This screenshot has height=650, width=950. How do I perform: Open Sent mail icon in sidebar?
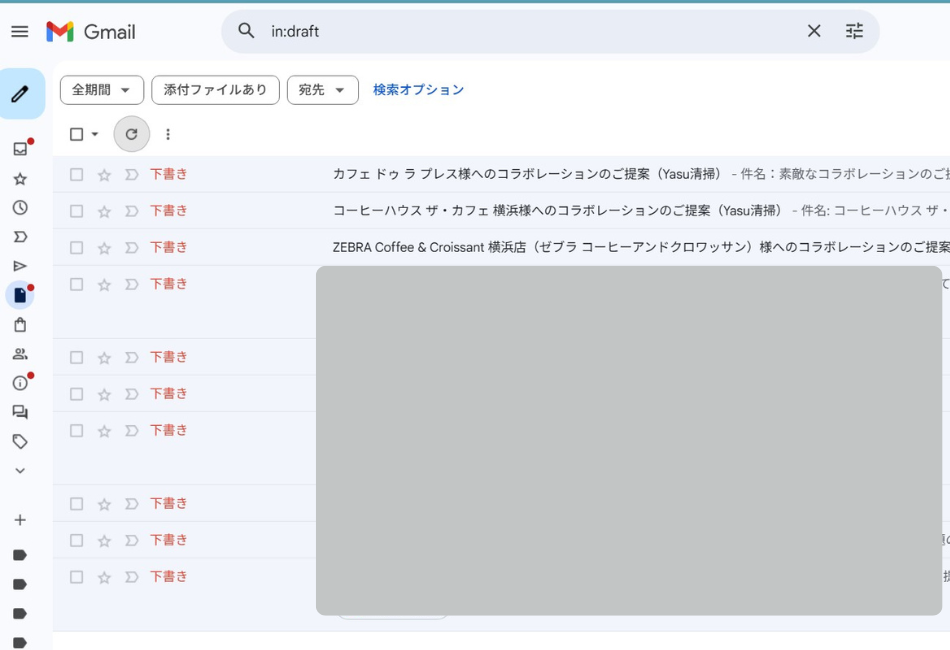coord(20,266)
